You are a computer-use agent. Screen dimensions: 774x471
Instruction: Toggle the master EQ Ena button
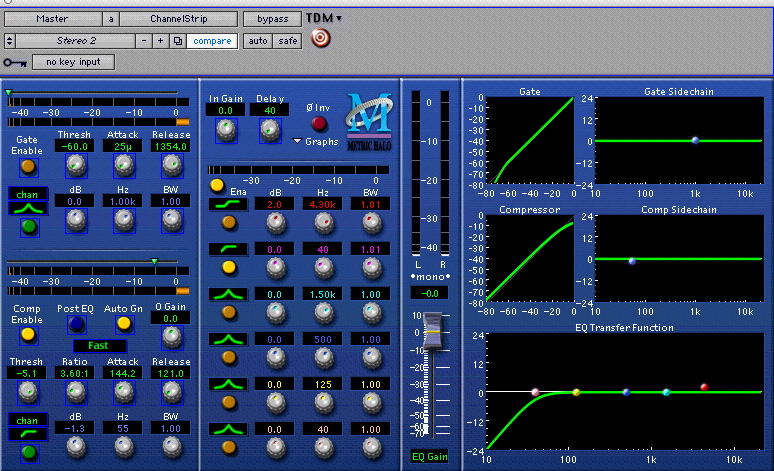[217, 186]
